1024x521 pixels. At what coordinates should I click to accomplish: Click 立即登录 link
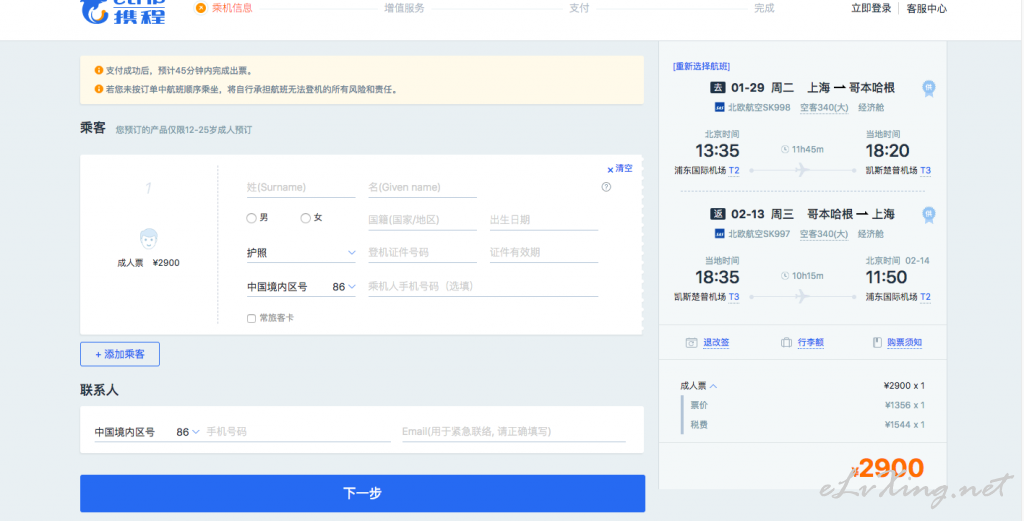pyautogui.click(x=871, y=8)
